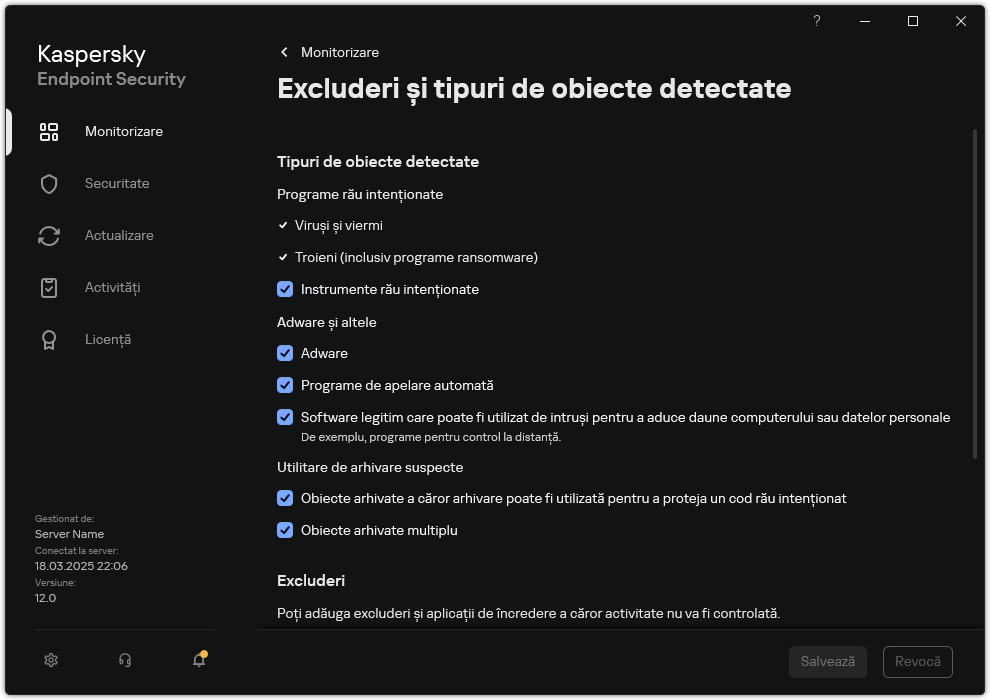Open the Monitorizare section in the sidebar

(123, 131)
